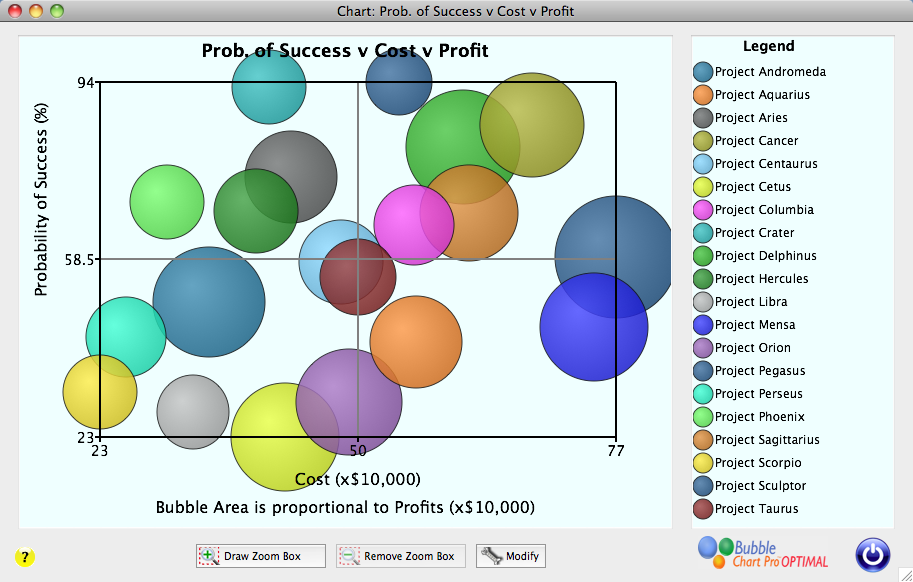Click the Project Scorpio yellow legend icon
Viewport: 913px width, 582px height.
[703, 463]
